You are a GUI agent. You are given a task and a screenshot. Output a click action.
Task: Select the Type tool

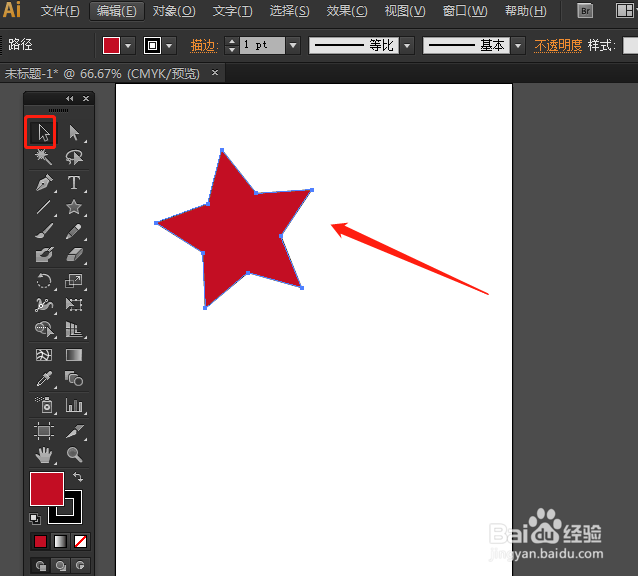click(x=74, y=183)
